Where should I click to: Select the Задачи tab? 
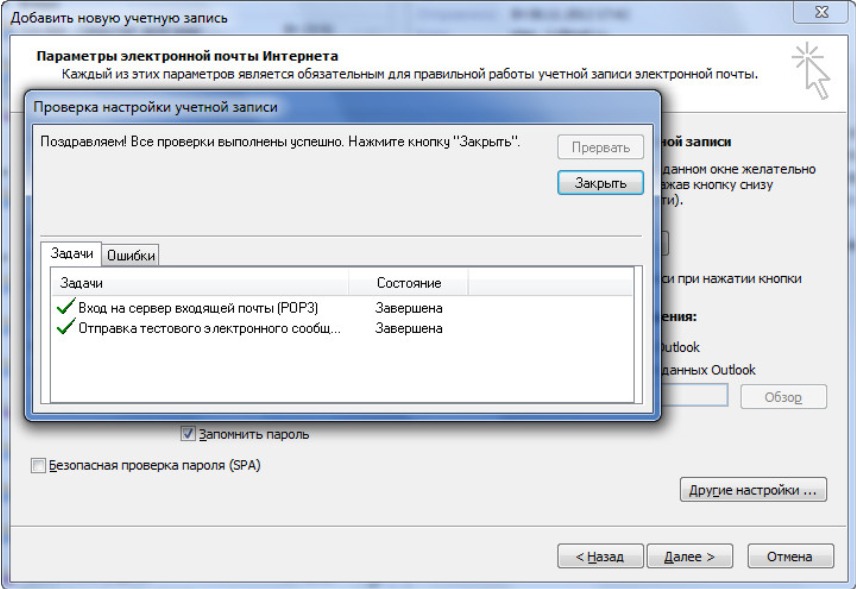[72, 253]
